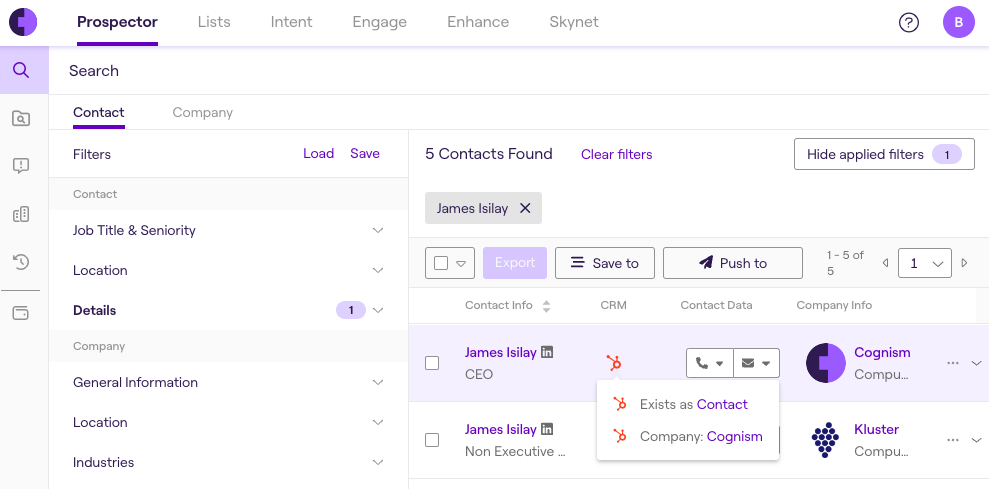Open the three-dots menu for the Kluster row
Viewport: 989px width, 489px height.
click(x=952, y=440)
